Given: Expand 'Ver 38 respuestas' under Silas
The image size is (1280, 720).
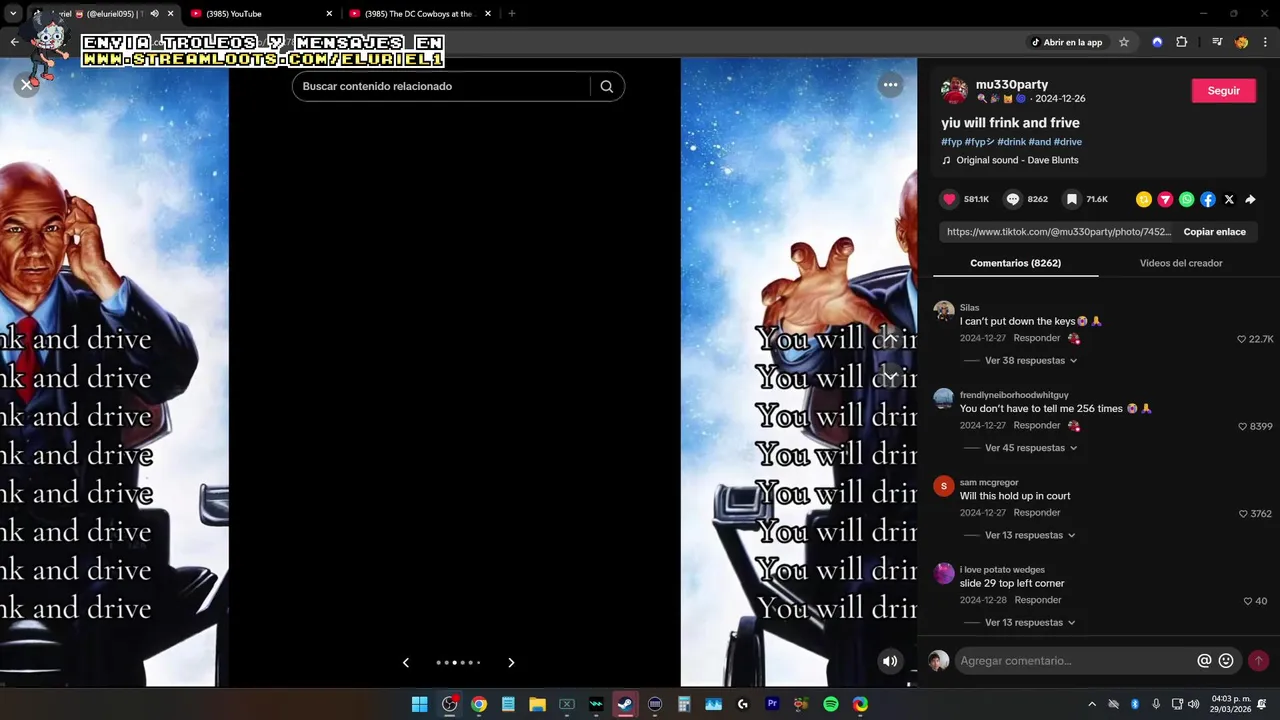Looking at the screenshot, I should tap(1031, 360).
